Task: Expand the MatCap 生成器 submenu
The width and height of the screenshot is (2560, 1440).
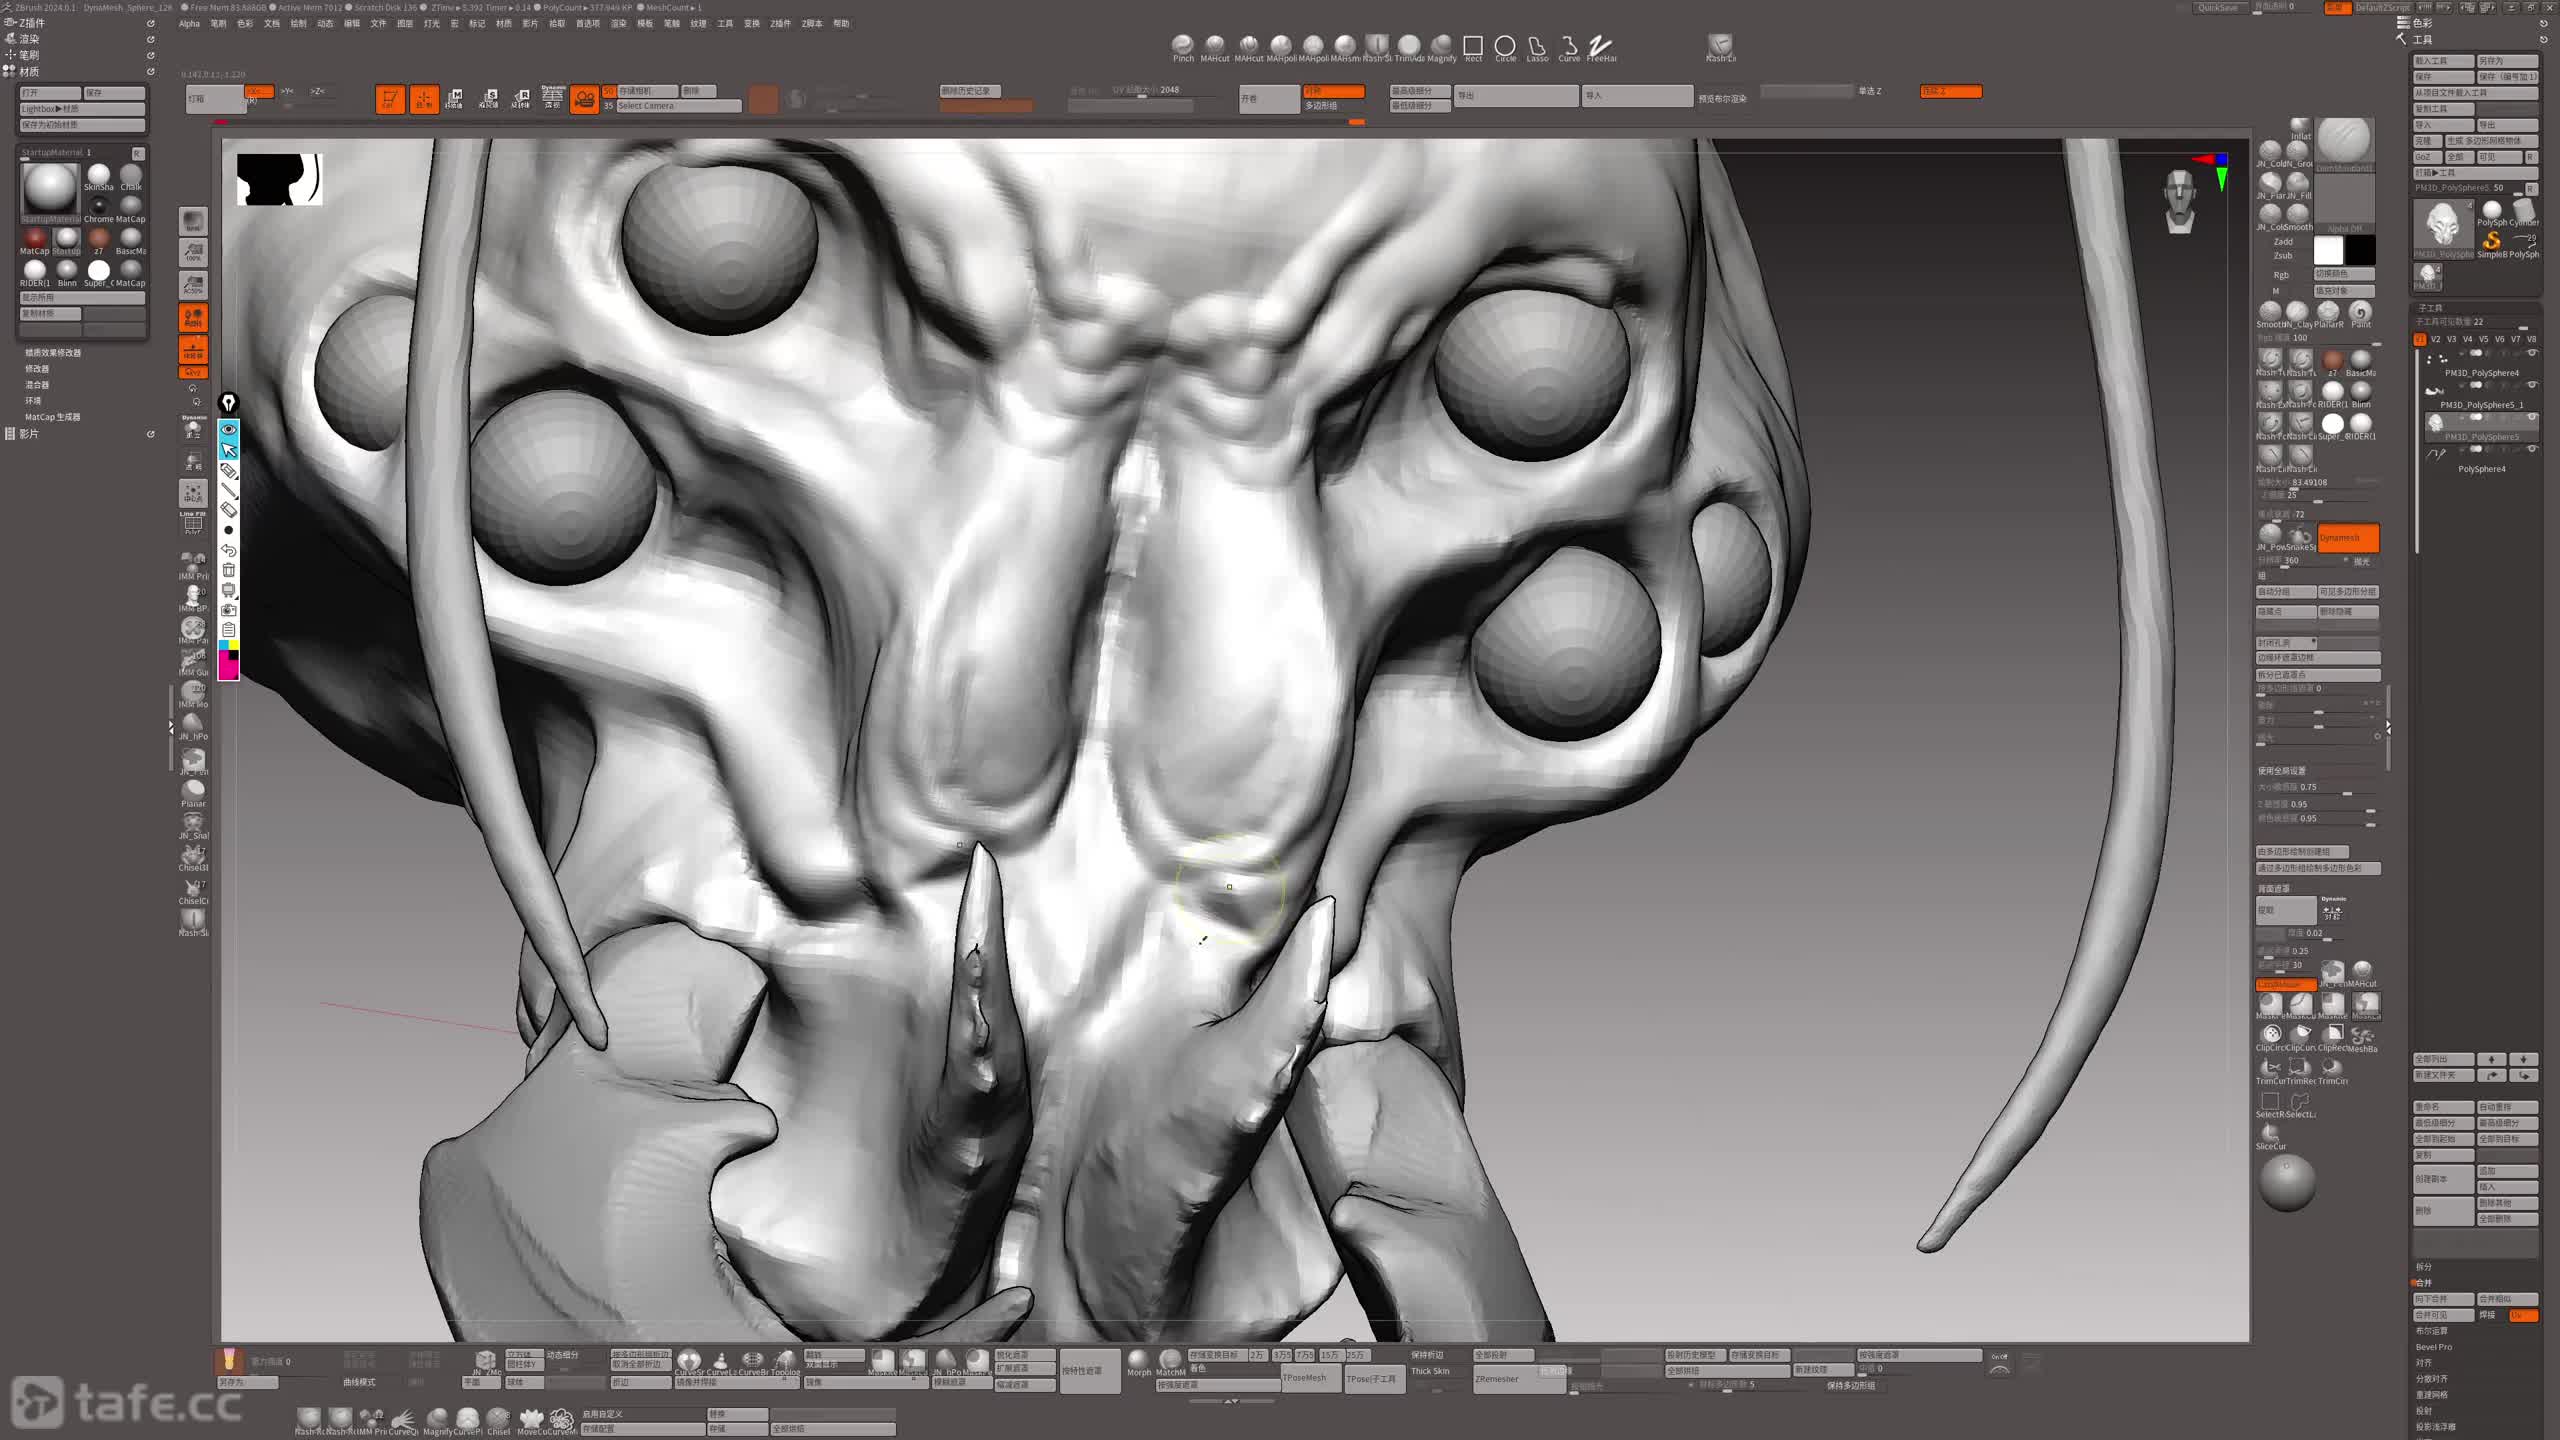Action: click(52, 417)
